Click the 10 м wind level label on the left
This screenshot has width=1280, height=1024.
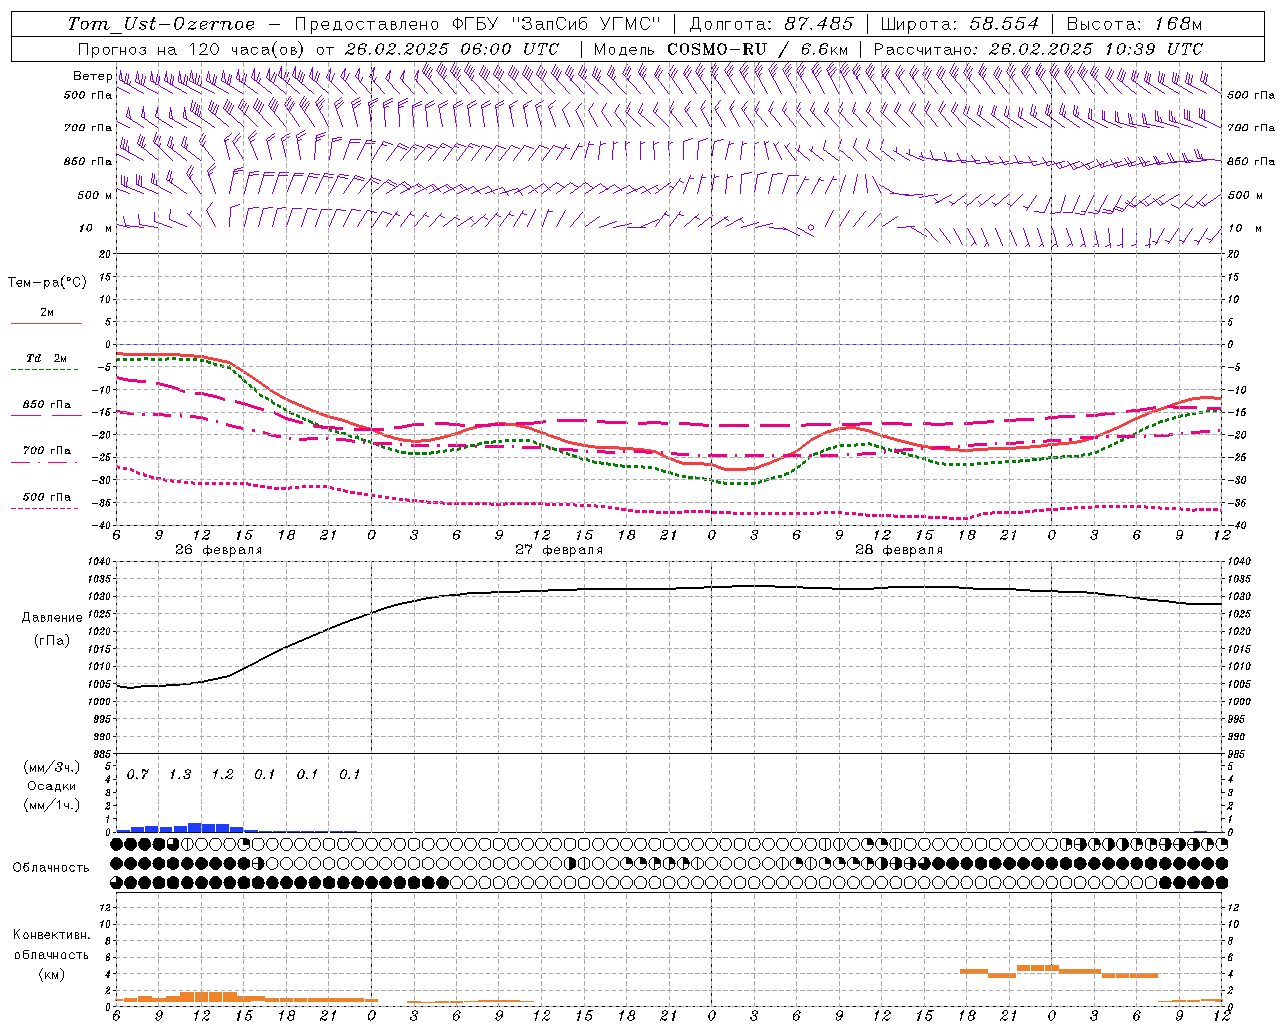[x=96, y=228]
